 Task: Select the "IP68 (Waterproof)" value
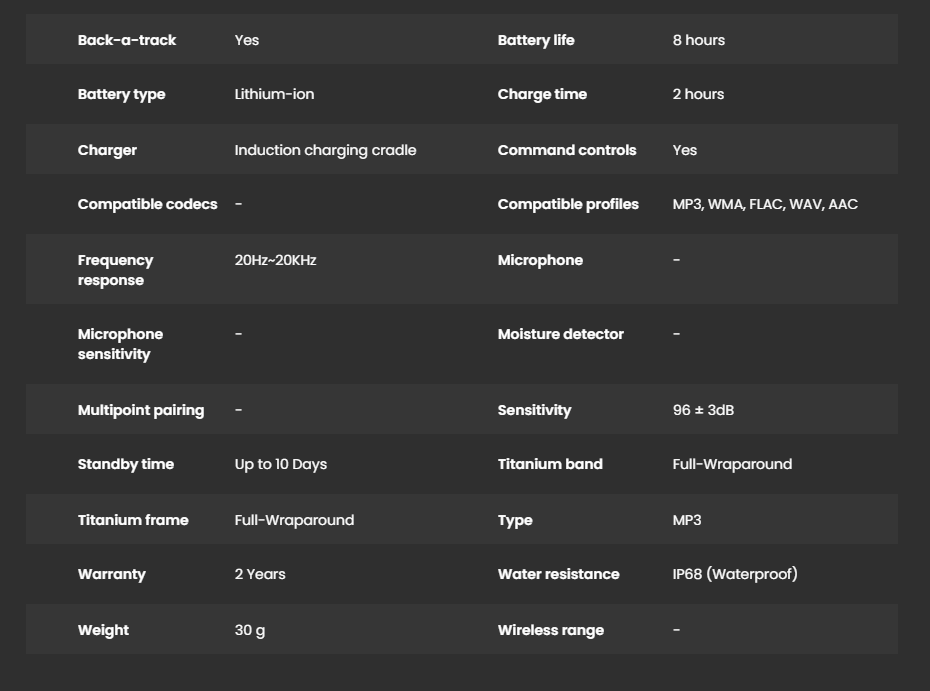pos(735,574)
